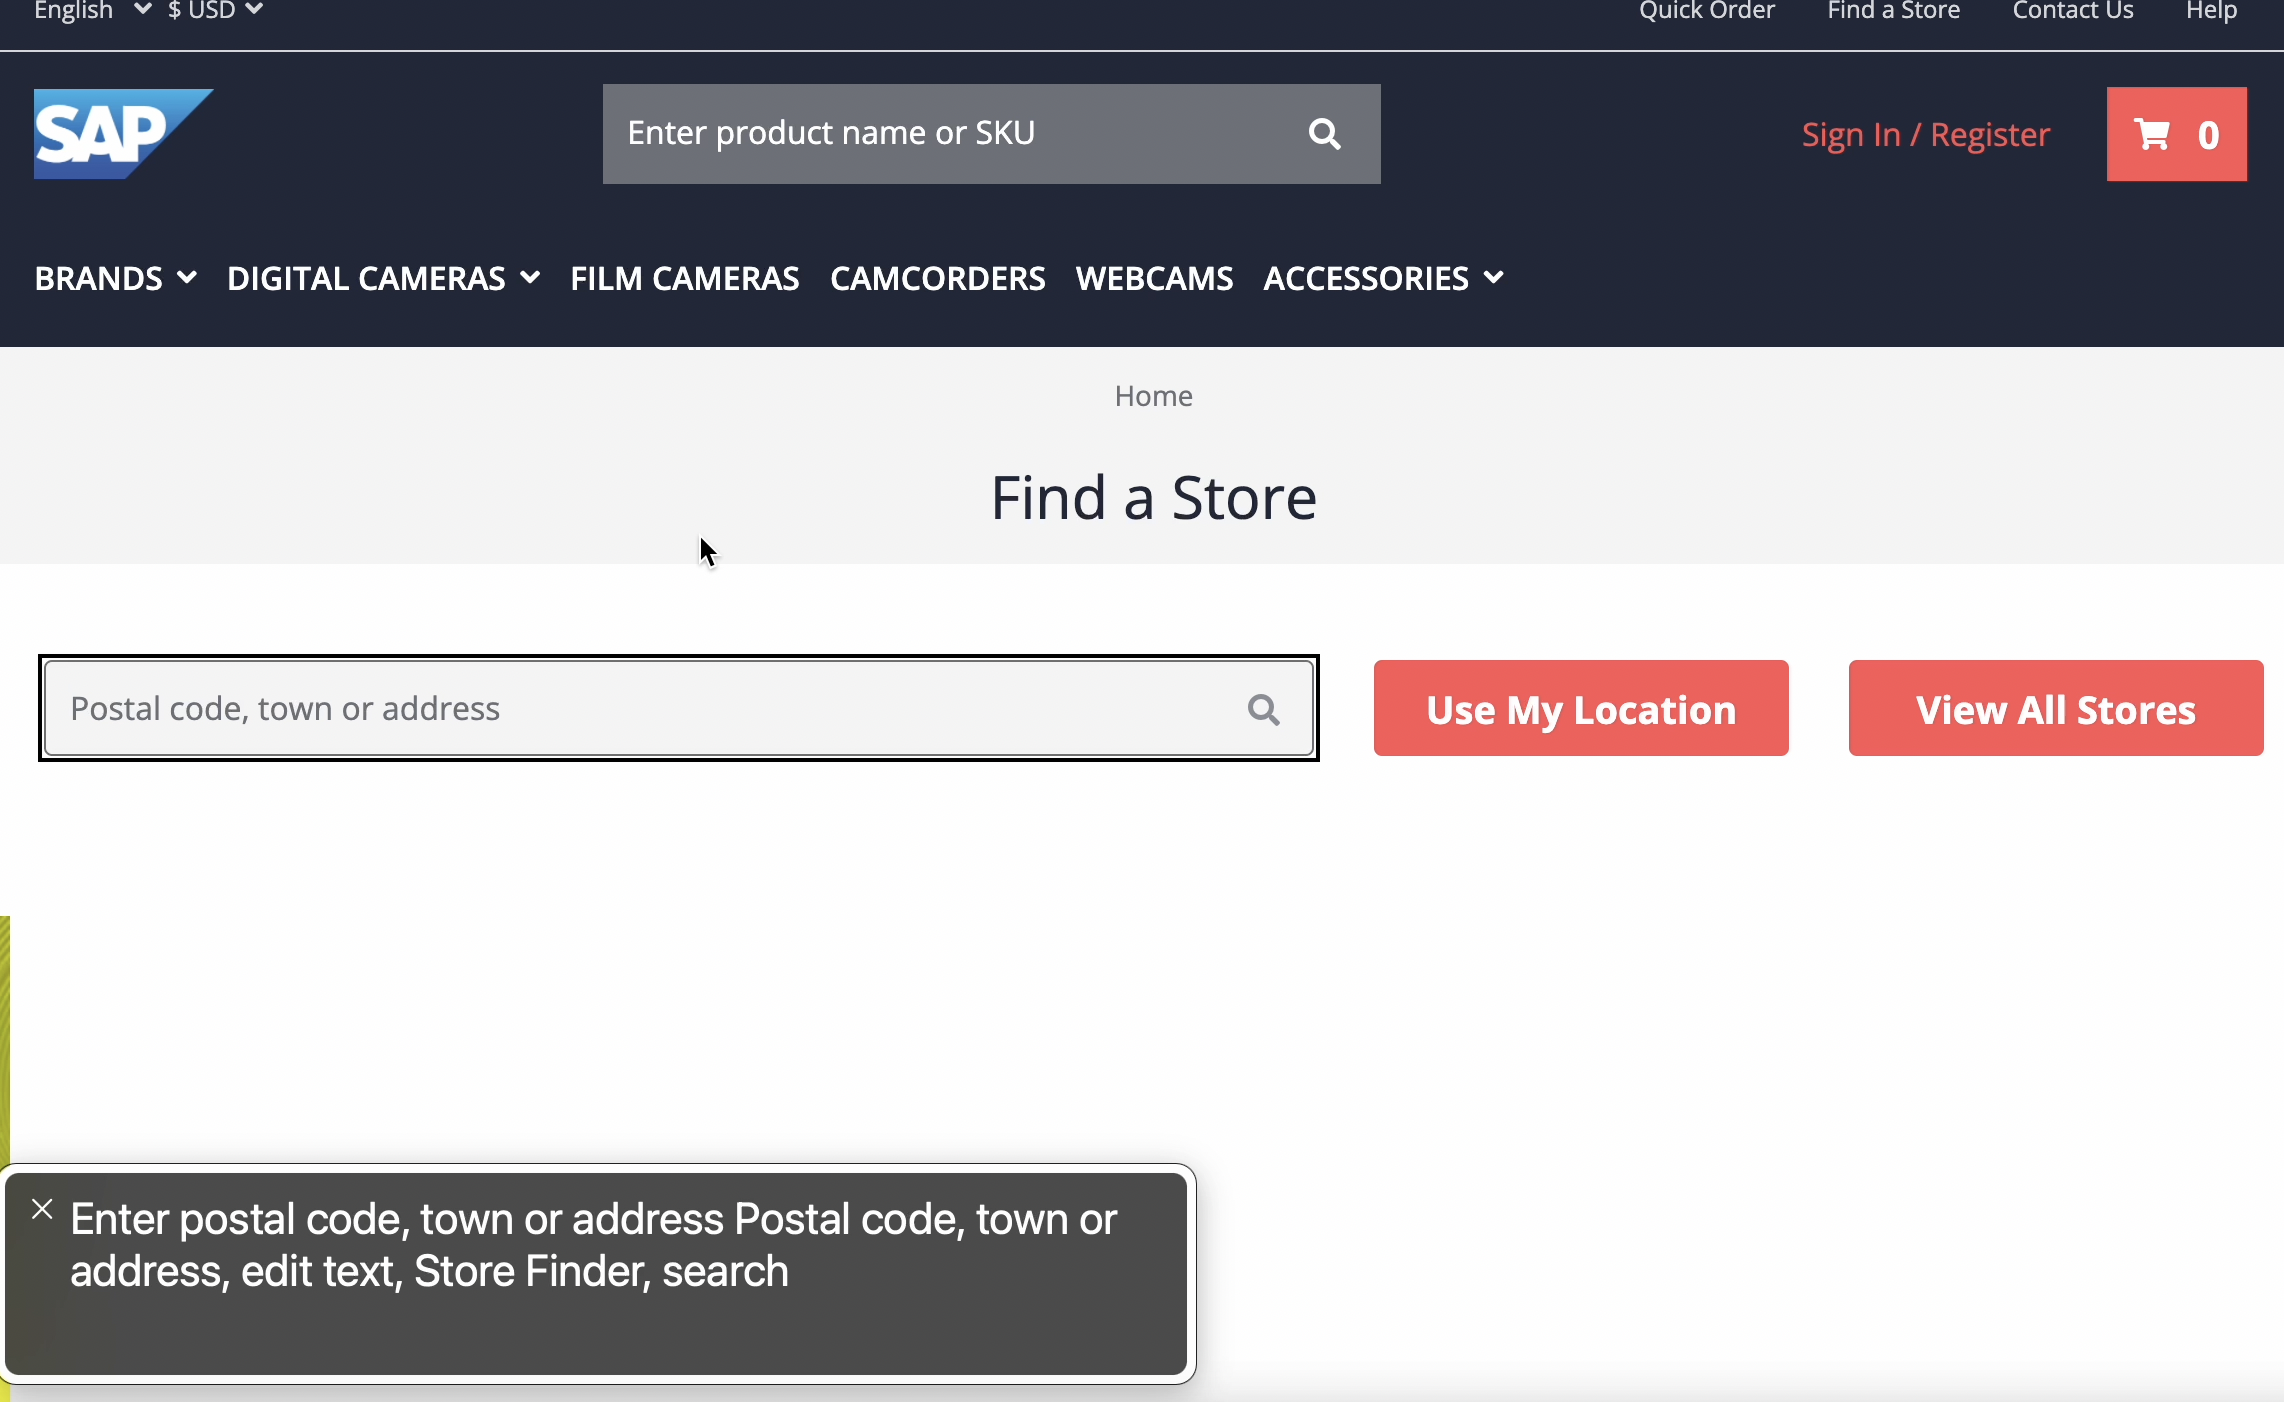Expand the Digital Cameras menu
Image resolution: width=2284 pixels, height=1402 pixels.
[383, 278]
